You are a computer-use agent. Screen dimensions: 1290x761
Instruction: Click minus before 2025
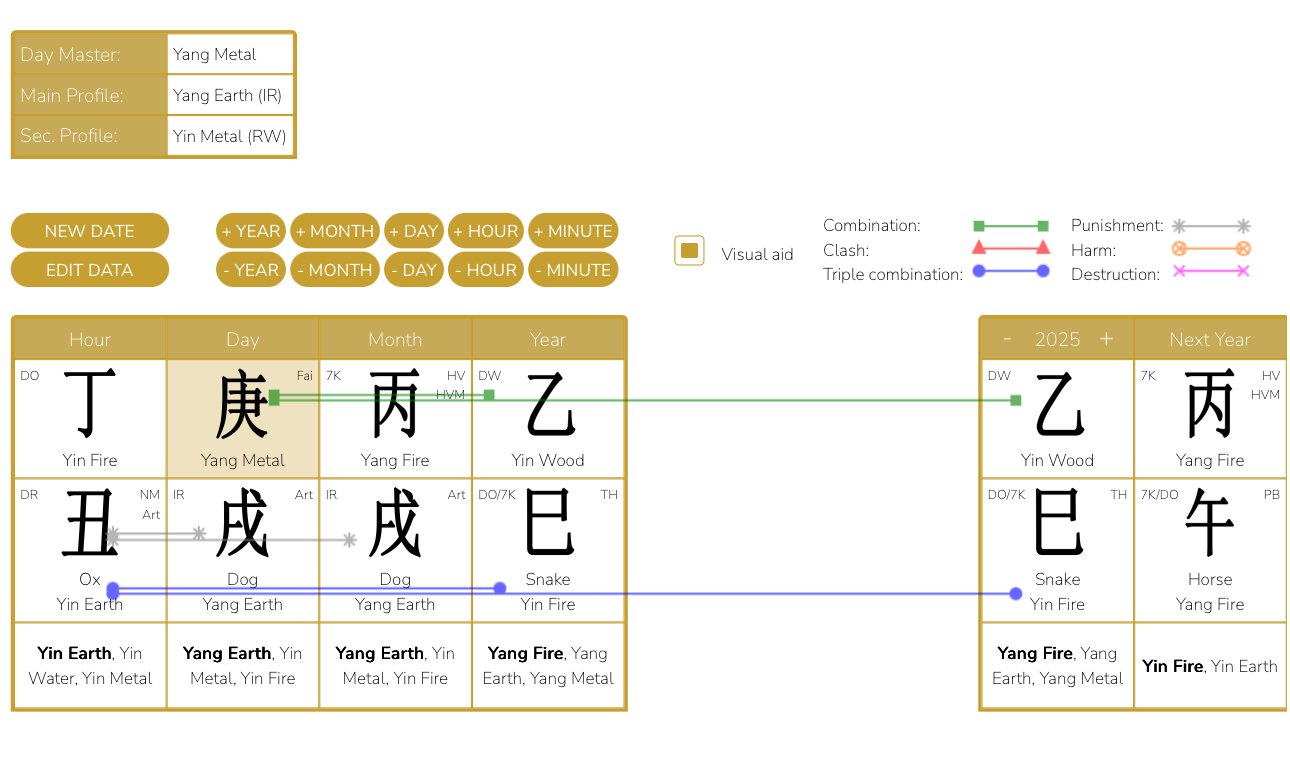coord(1007,339)
